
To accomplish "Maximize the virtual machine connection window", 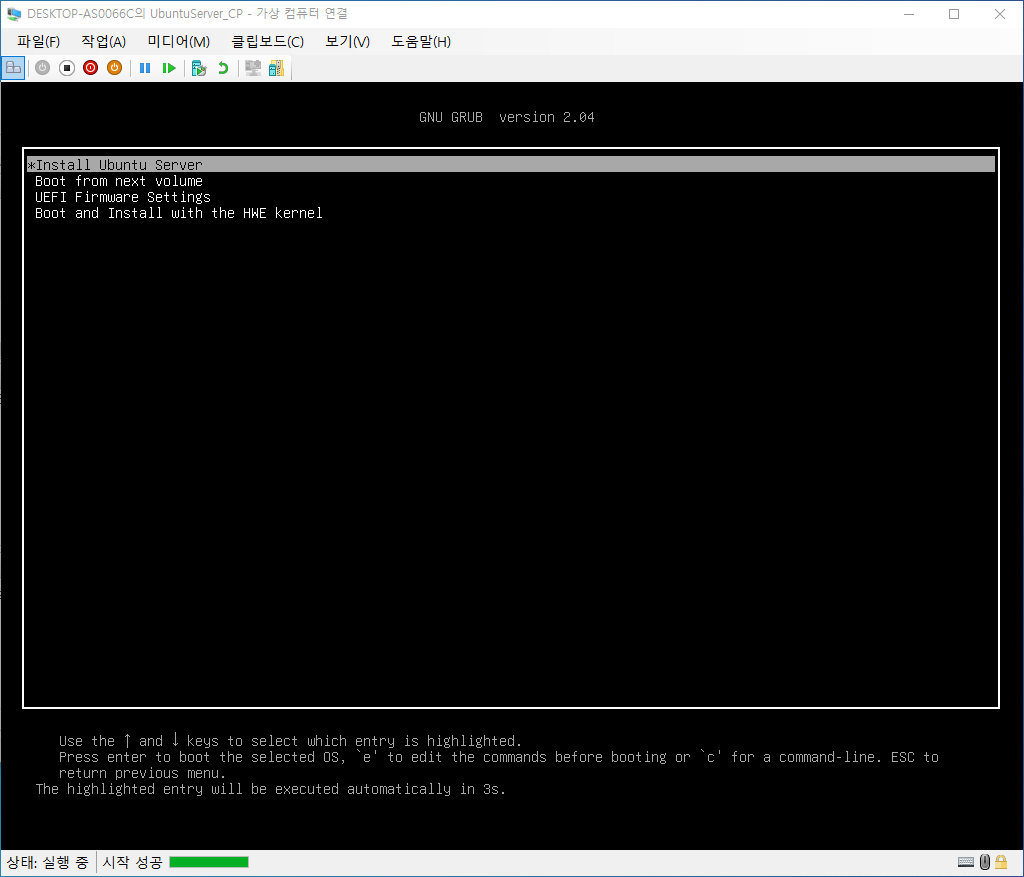I will point(954,14).
